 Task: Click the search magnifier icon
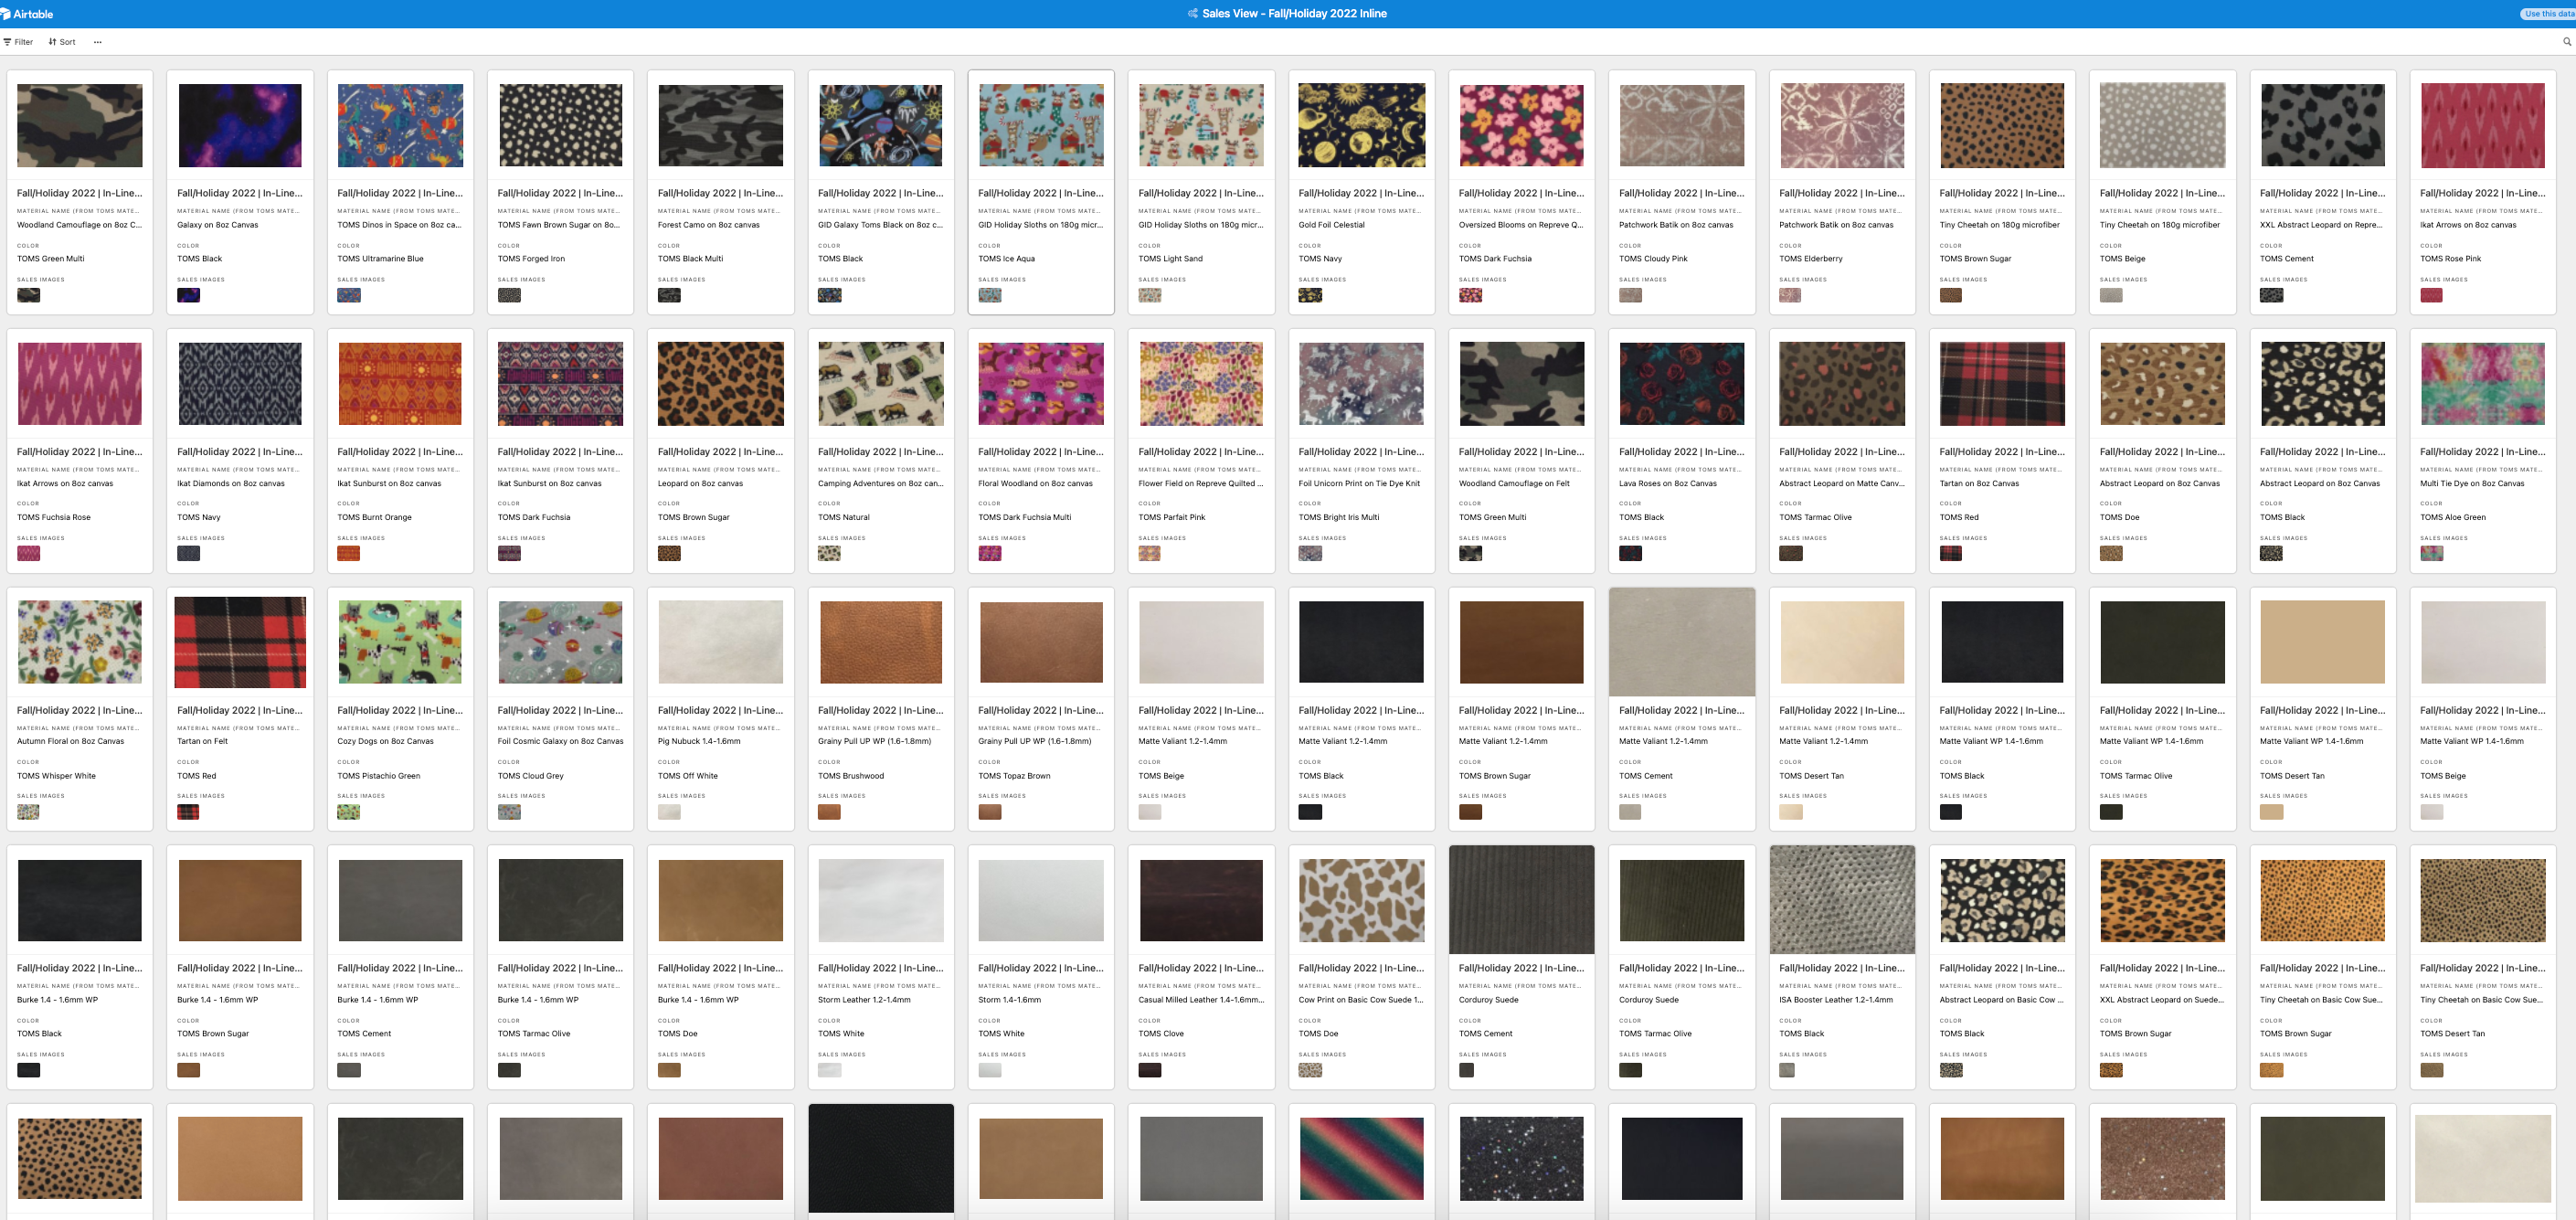[x=2566, y=42]
